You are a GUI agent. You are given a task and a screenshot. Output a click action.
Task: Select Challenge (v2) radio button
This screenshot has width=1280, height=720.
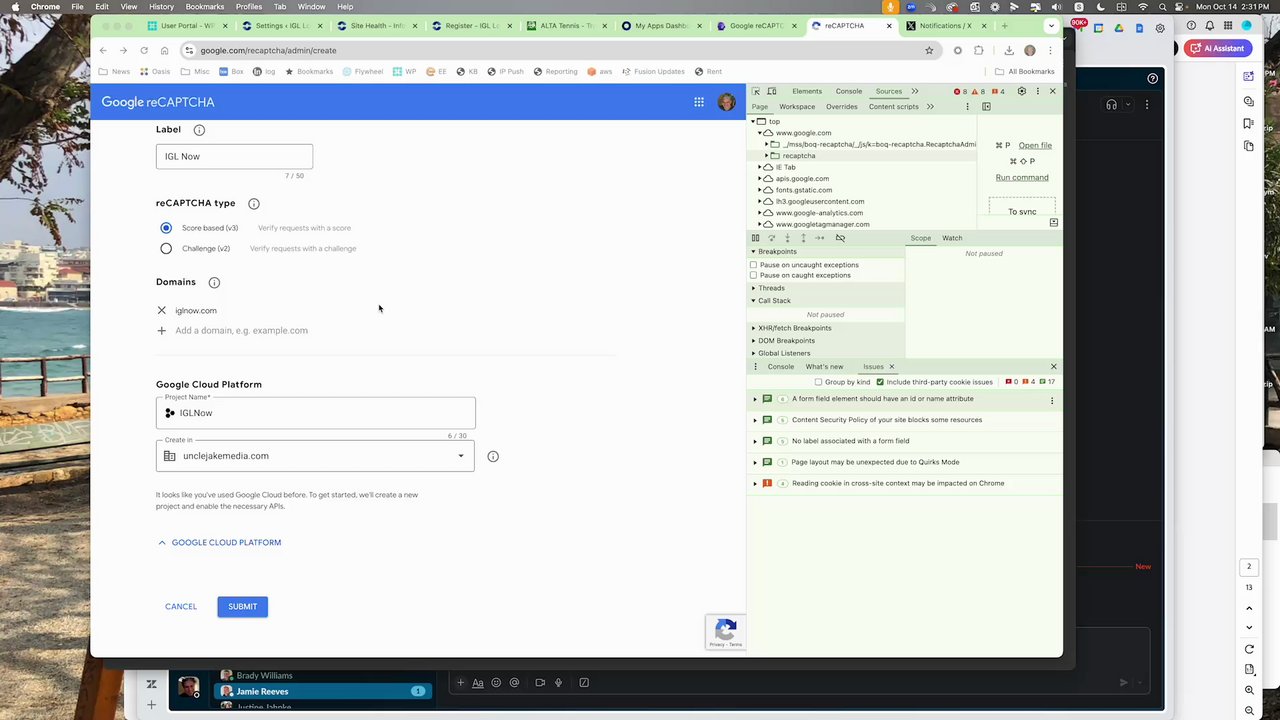pos(166,248)
